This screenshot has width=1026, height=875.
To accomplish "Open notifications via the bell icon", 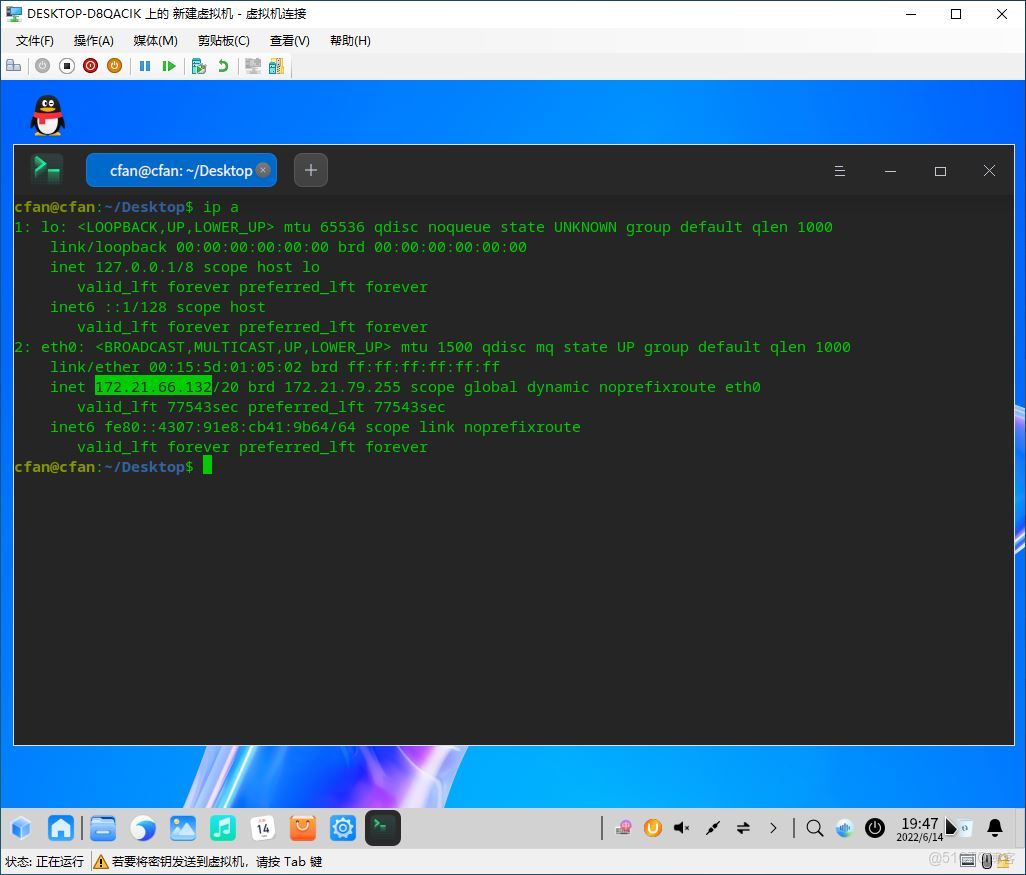I will point(994,828).
